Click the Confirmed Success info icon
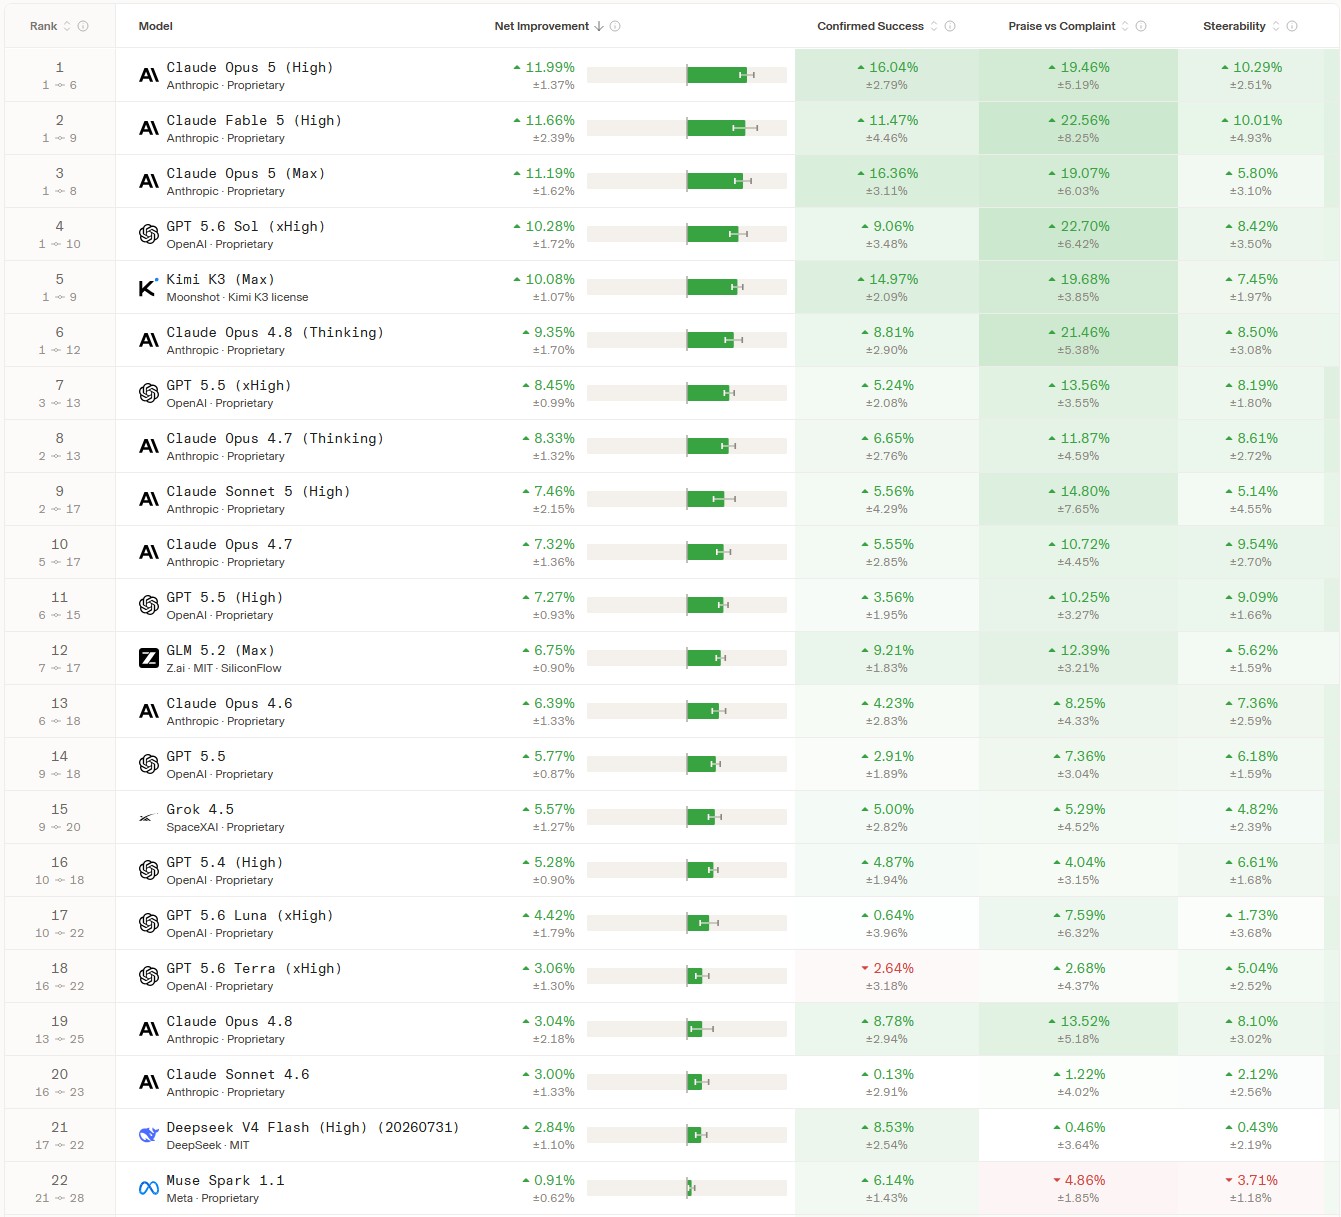 pos(950,26)
